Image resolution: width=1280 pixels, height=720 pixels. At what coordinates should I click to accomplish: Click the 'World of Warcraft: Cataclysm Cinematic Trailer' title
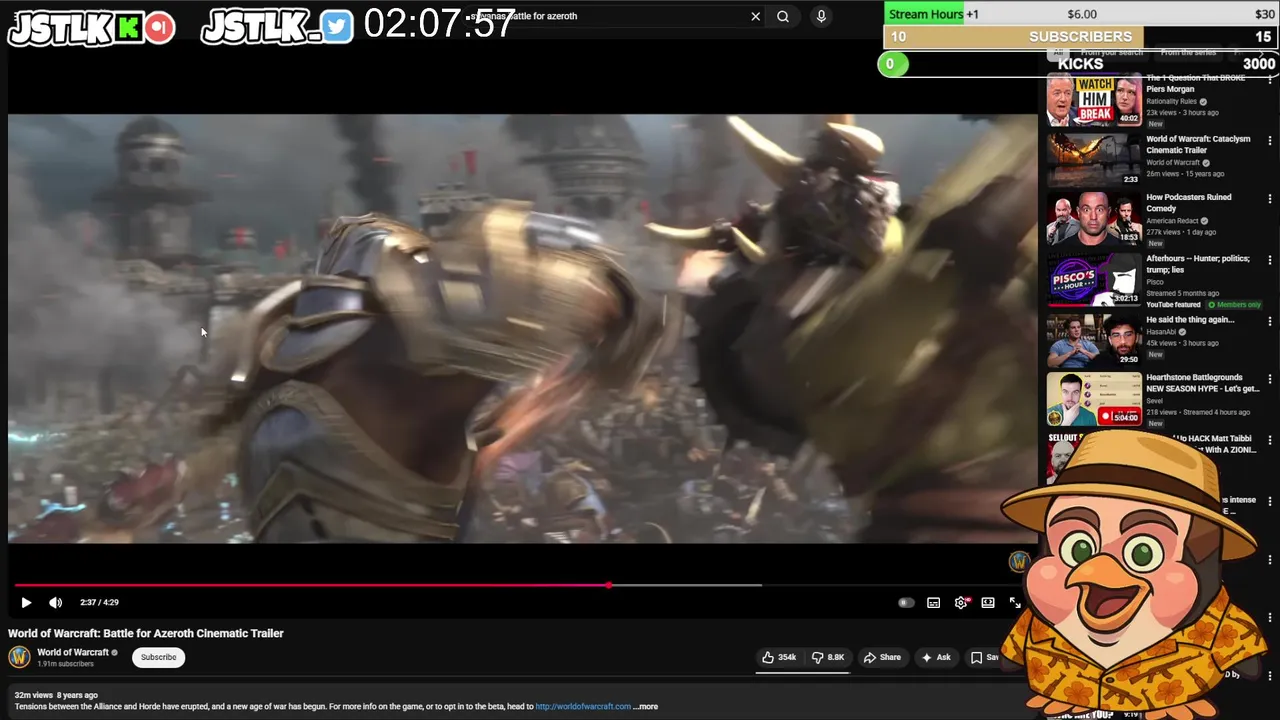1198,145
